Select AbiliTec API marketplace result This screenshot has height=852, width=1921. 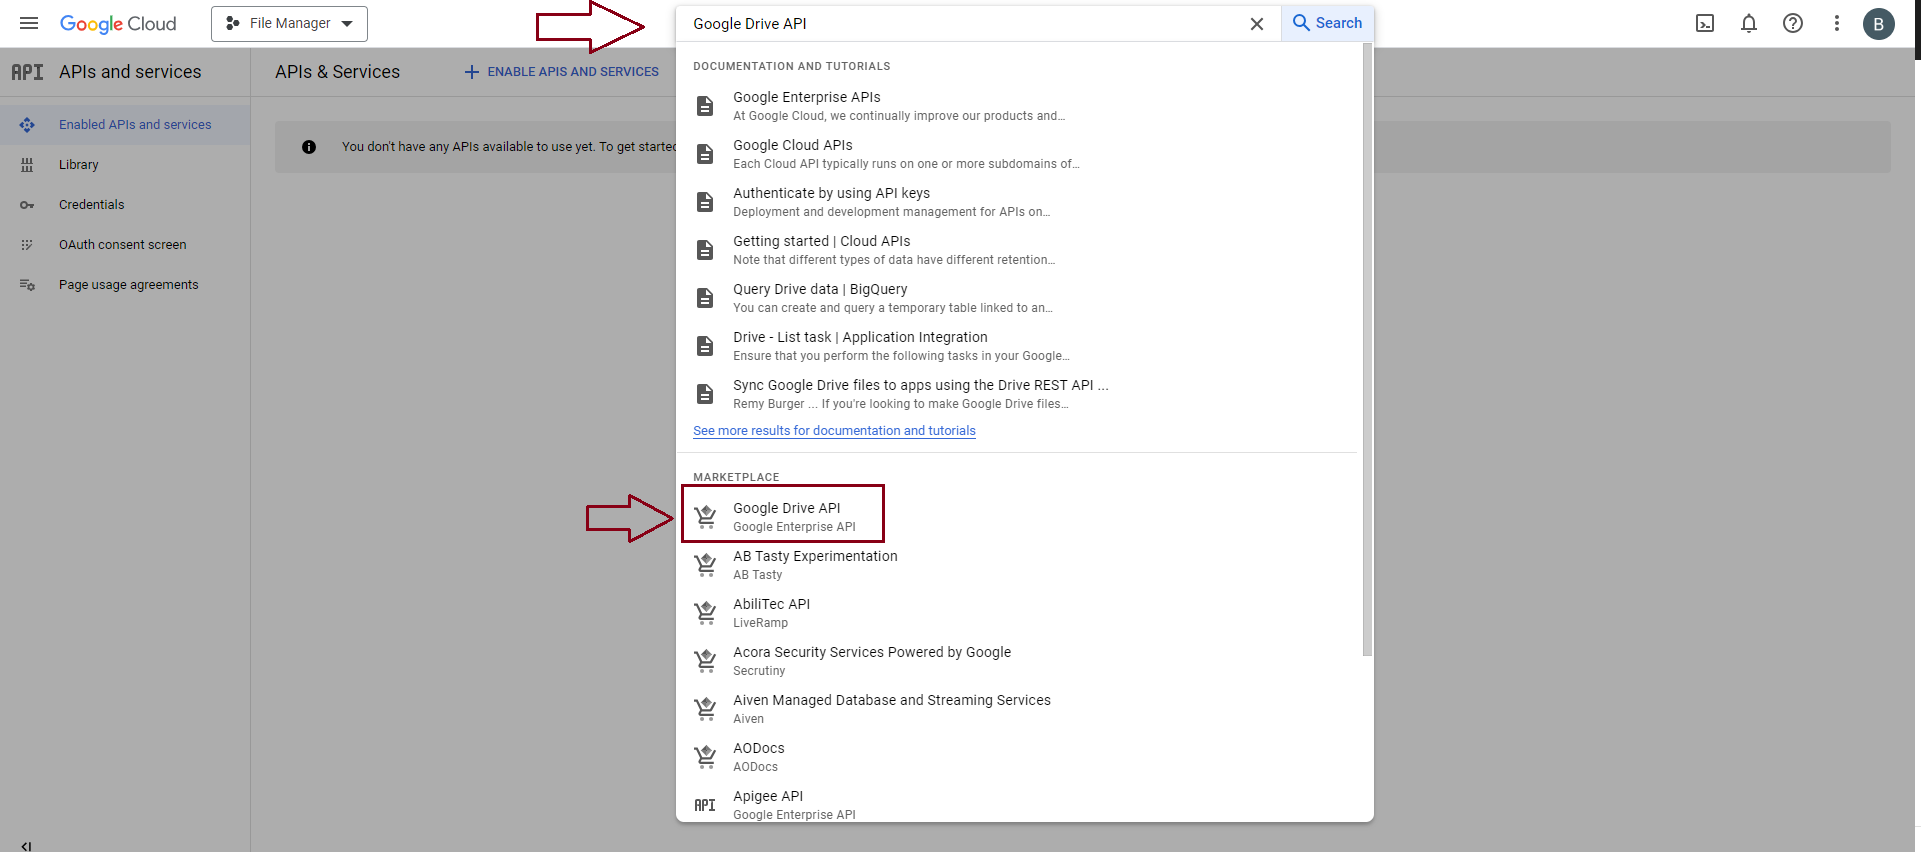click(1019, 612)
